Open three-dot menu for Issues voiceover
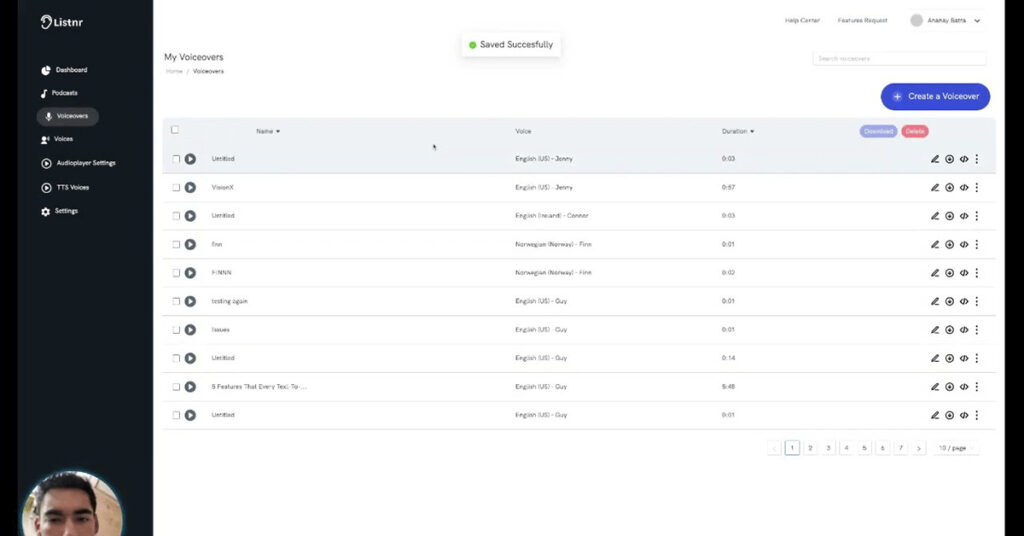 (977, 329)
